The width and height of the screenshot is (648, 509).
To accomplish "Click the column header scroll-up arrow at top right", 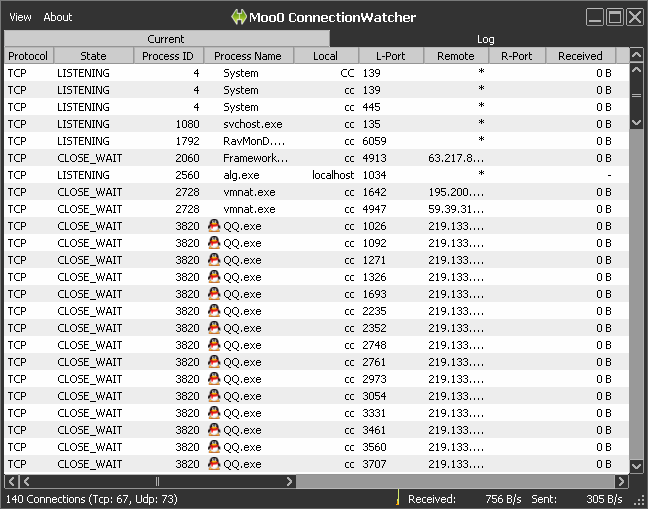I will click(x=636, y=55).
